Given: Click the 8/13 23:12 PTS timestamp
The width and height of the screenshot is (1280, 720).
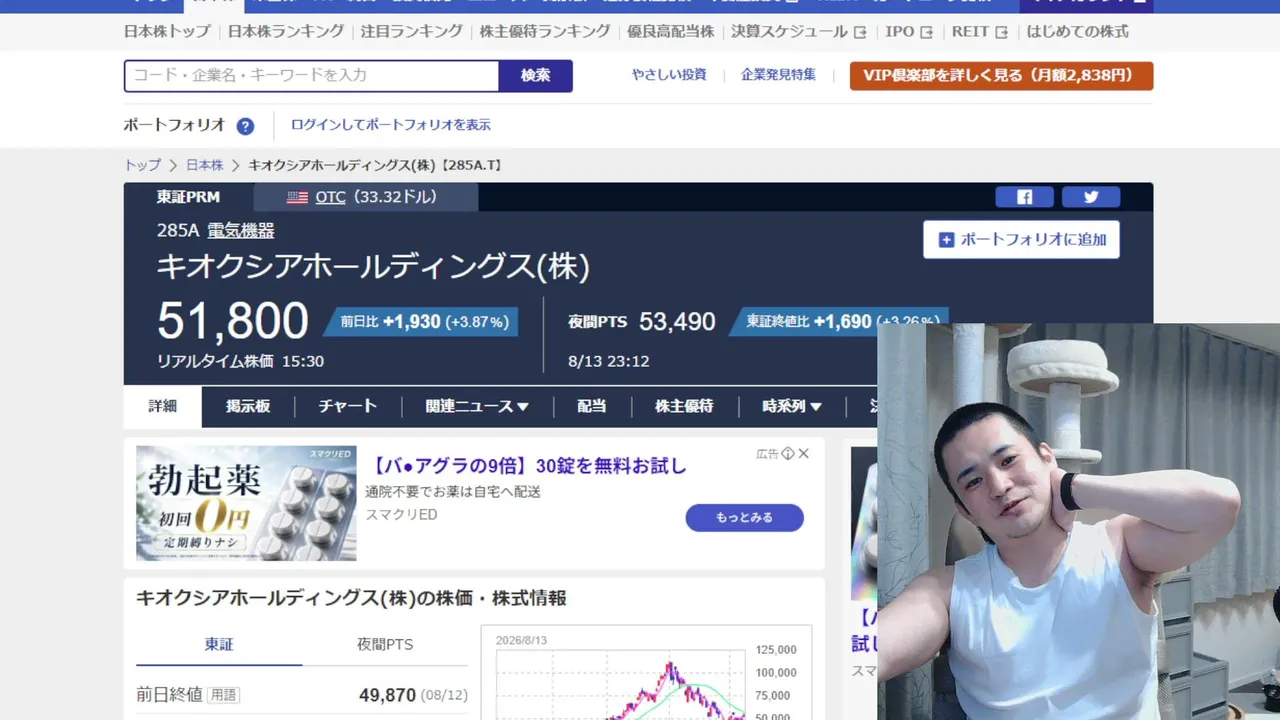Looking at the screenshot, I should coord(608,362).
